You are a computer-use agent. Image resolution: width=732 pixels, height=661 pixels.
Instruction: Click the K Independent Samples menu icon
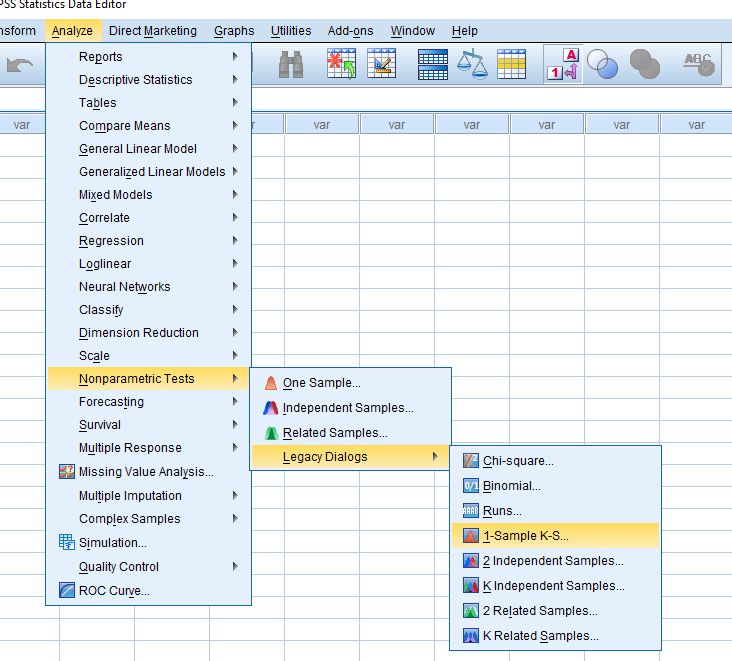[x=471, y=585]
